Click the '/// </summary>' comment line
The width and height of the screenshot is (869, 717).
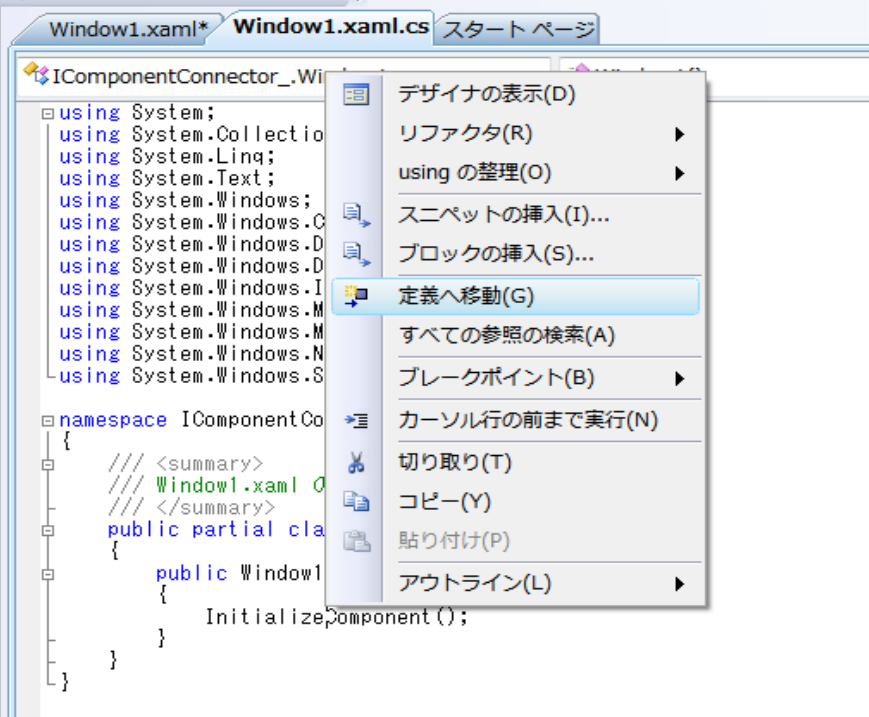click(191, 507)
